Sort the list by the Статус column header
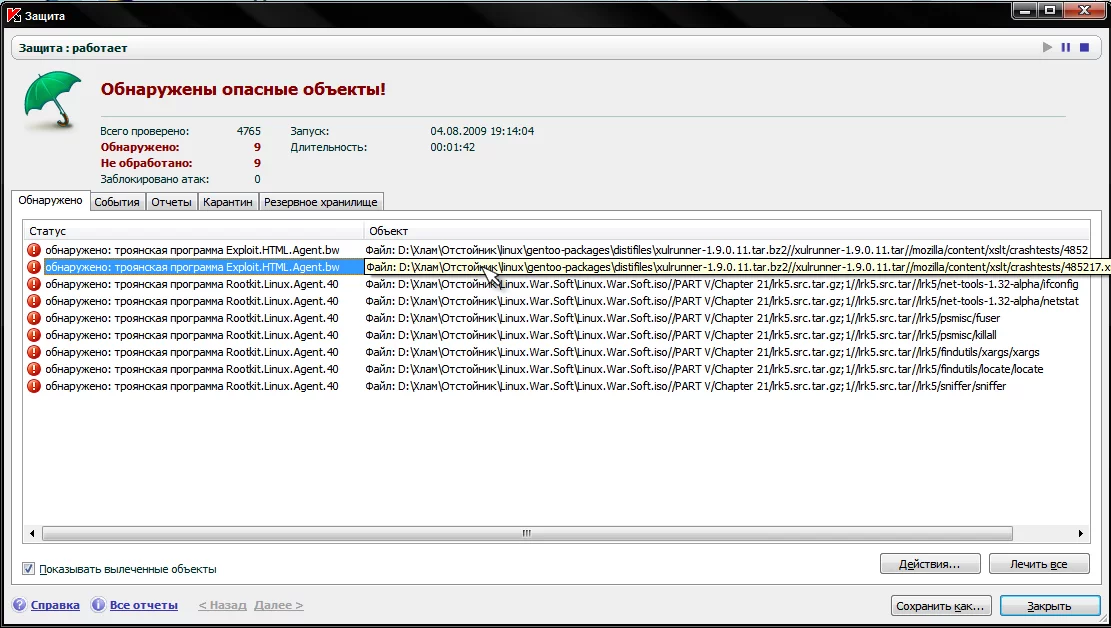This screenshot has width=1111, height=628. coord(193,231)
